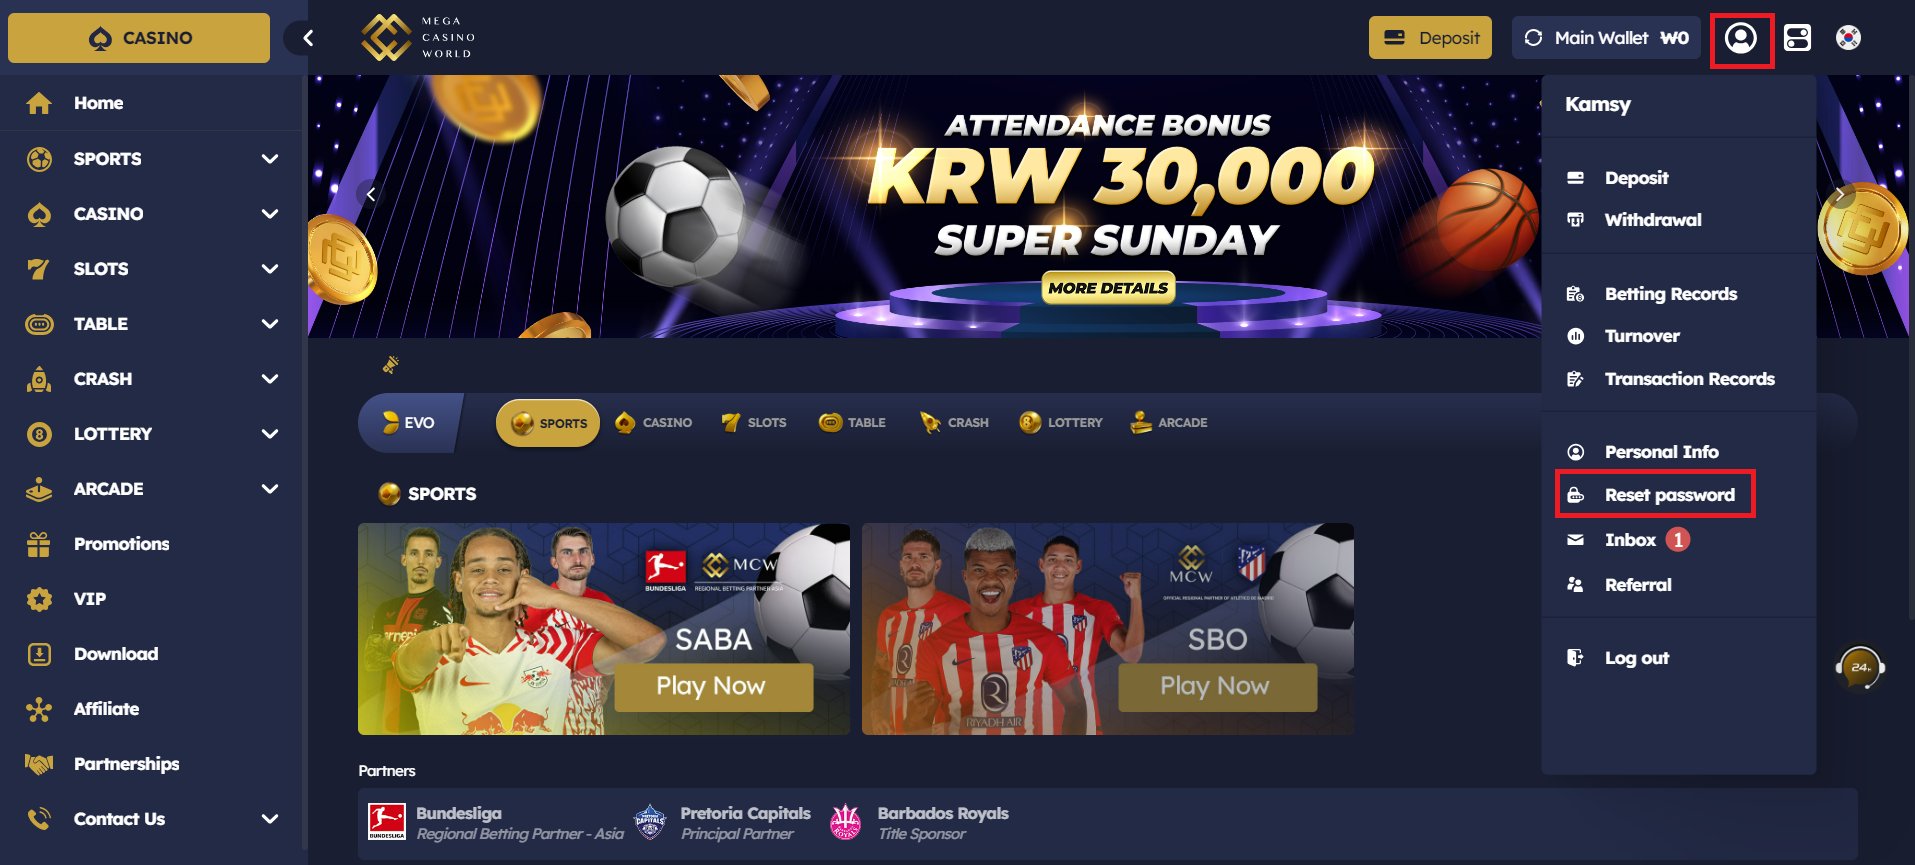The width and height of the screenshot is (1915, 865).
Task: Expand the SLOTS sidebar section
Action: (270, 269)
